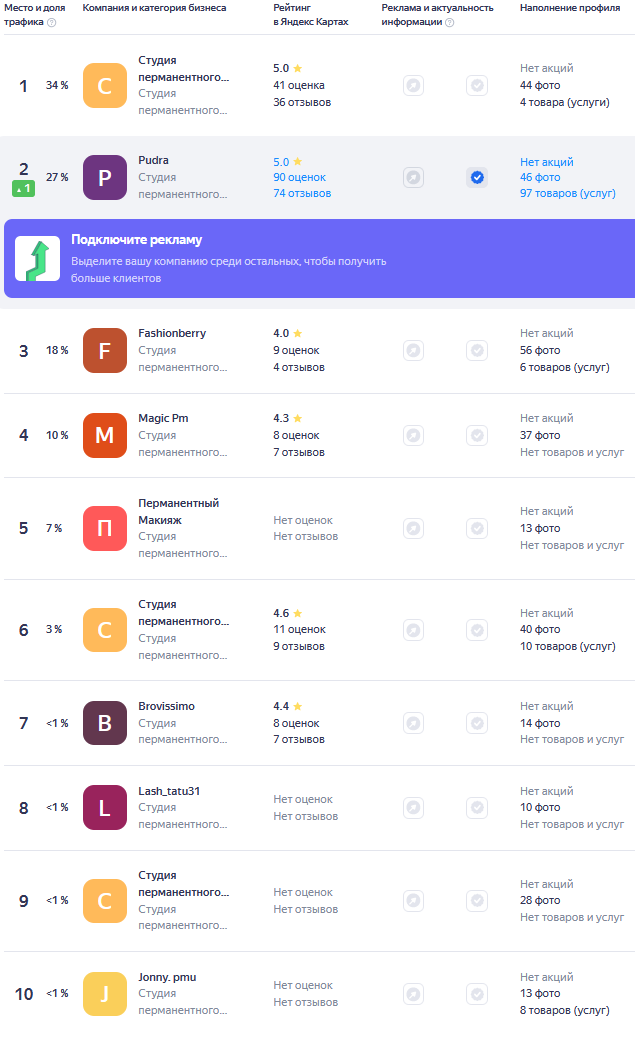Click the verified checkmark icon in Lash_tatu31 row
This screenshot has height=1040, width=635.
tap(477, 808)
